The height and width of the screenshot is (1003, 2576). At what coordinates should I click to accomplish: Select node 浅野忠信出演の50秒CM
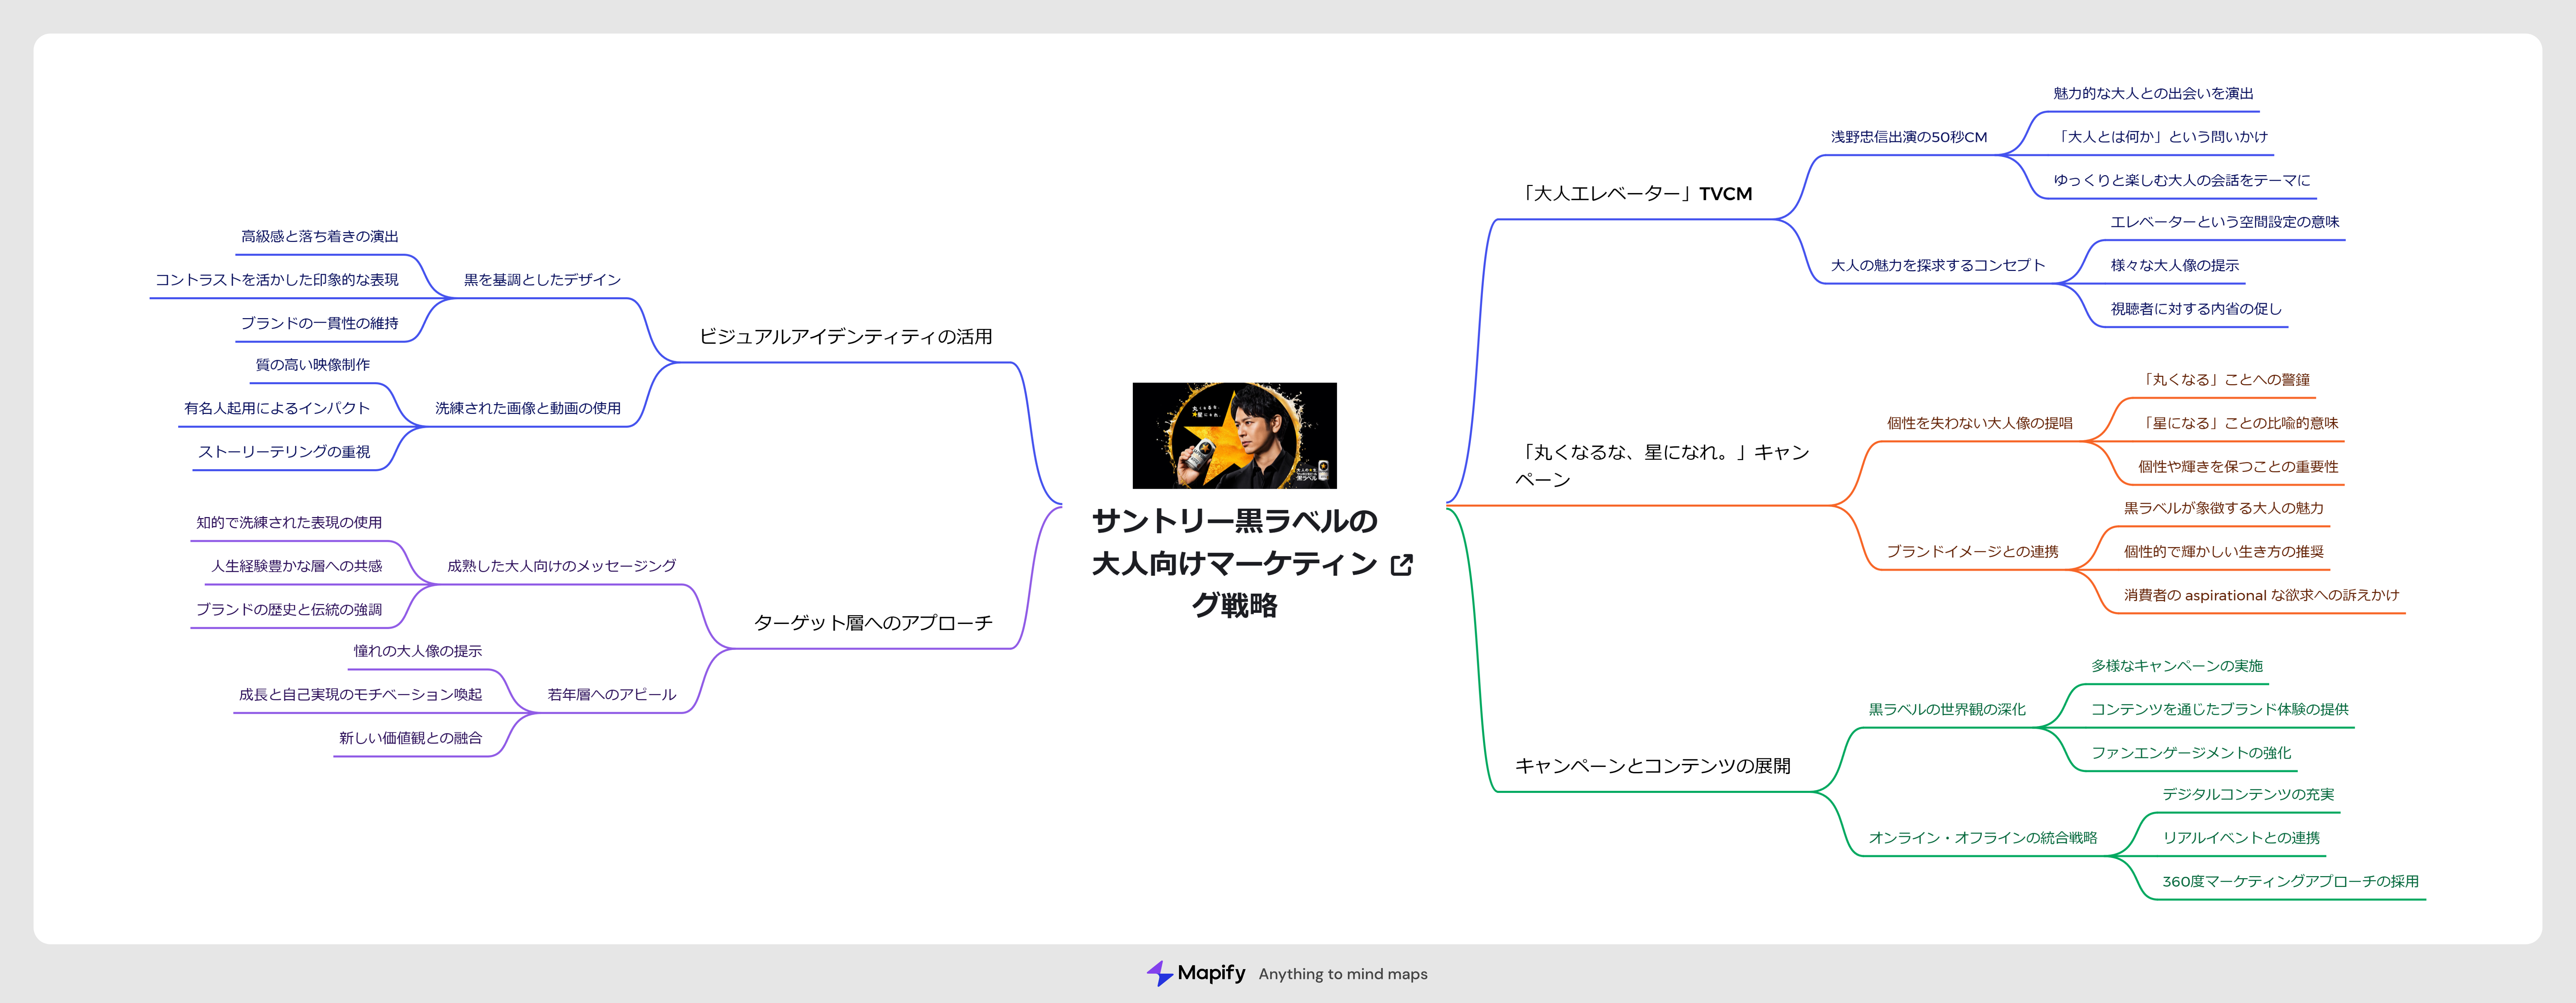click(x=1909, y=137)
